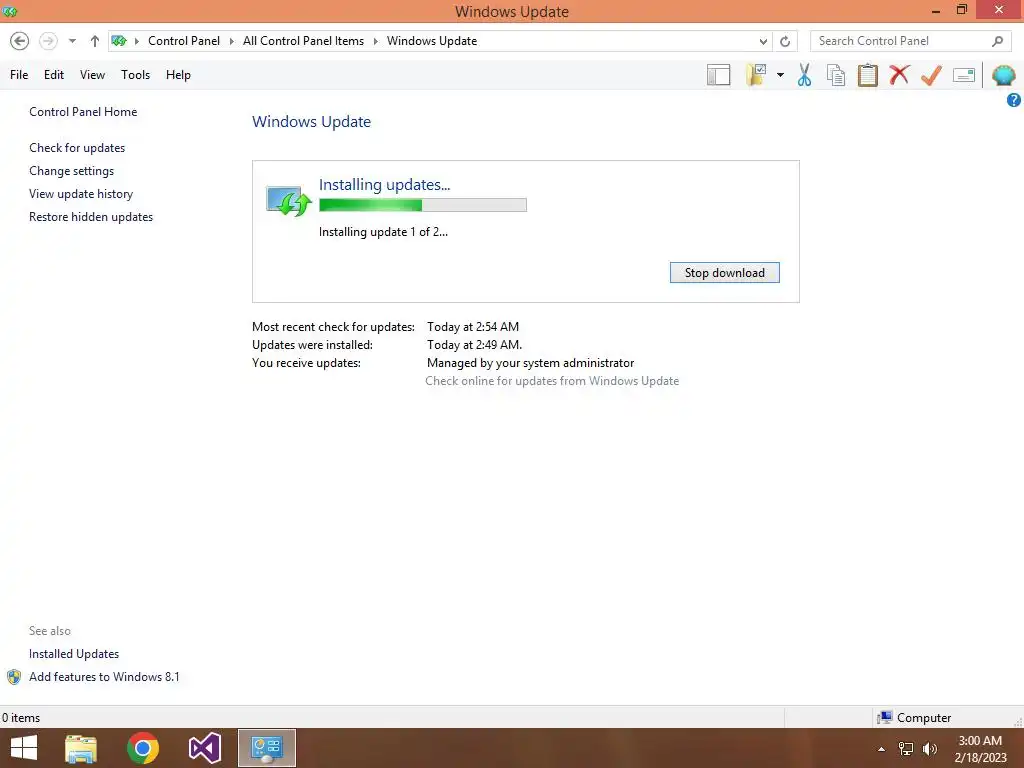Open the File menu
The image size is (1024, 768).
(x=19, y=75)
